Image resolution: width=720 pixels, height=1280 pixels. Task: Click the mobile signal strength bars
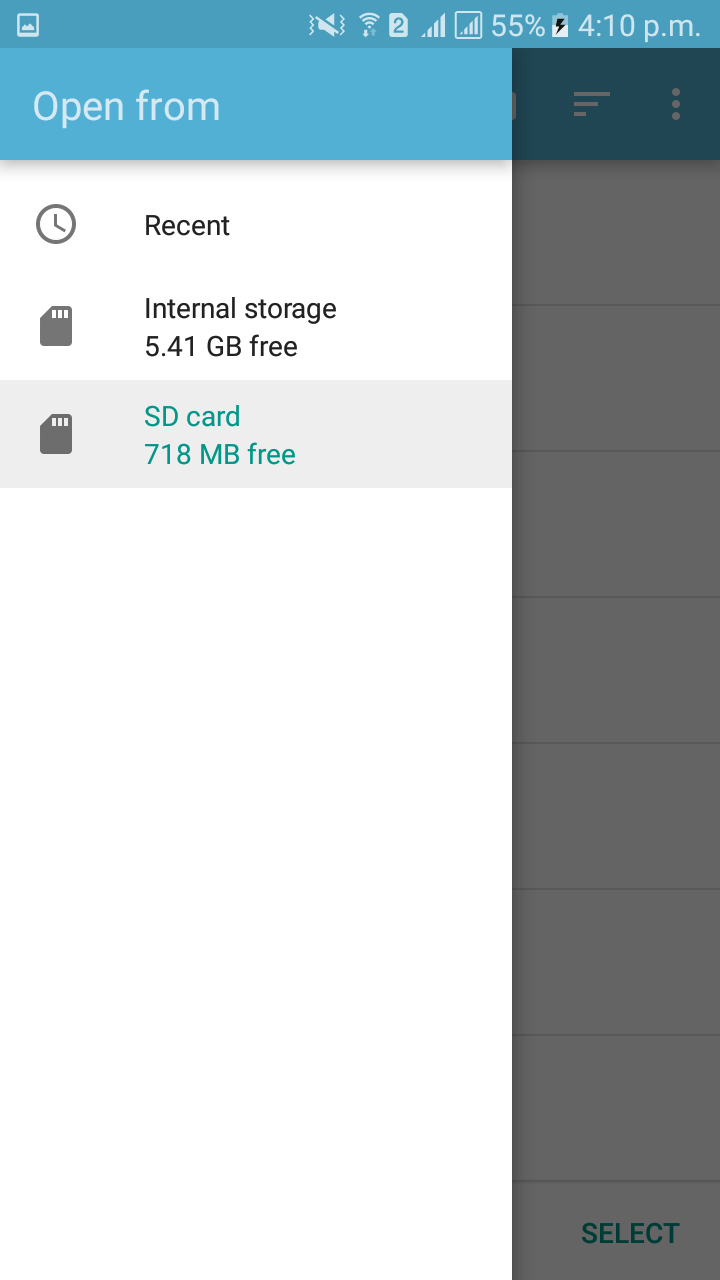[432, 25]
